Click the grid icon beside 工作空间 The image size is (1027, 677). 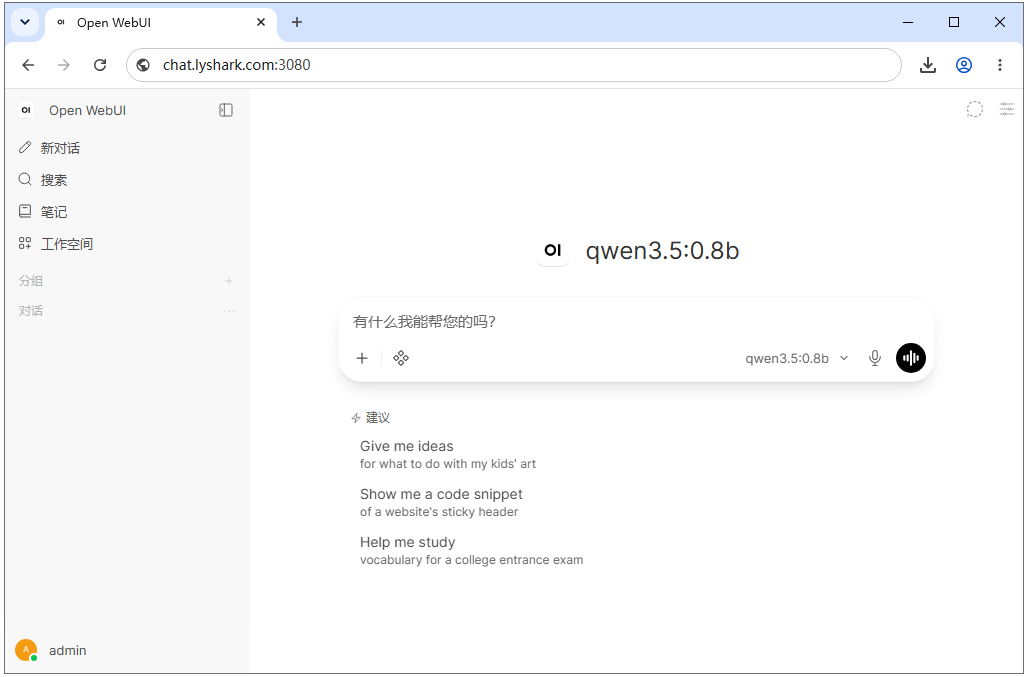point(25,244)
